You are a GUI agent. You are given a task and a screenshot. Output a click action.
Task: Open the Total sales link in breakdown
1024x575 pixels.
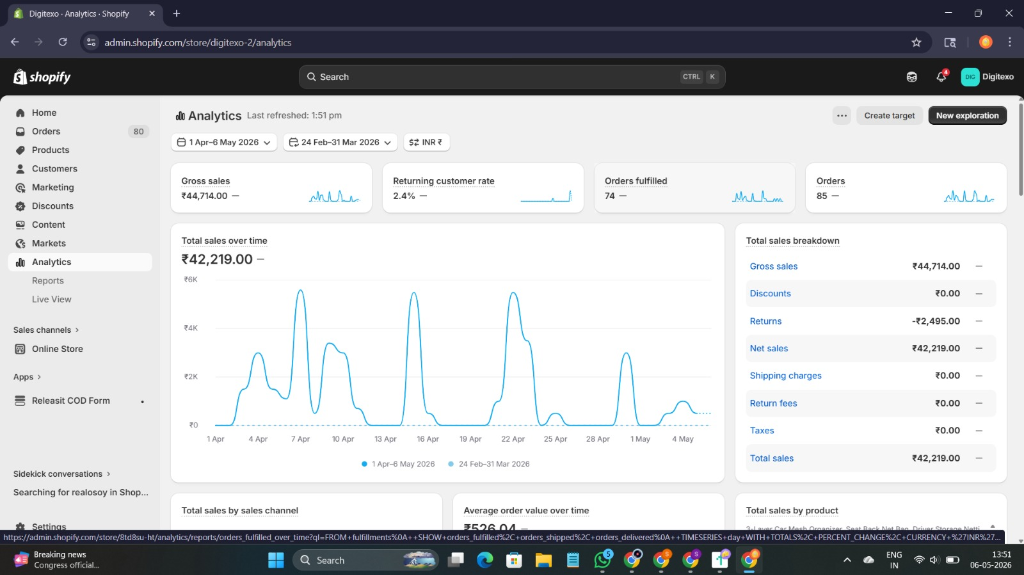(771, 458)
